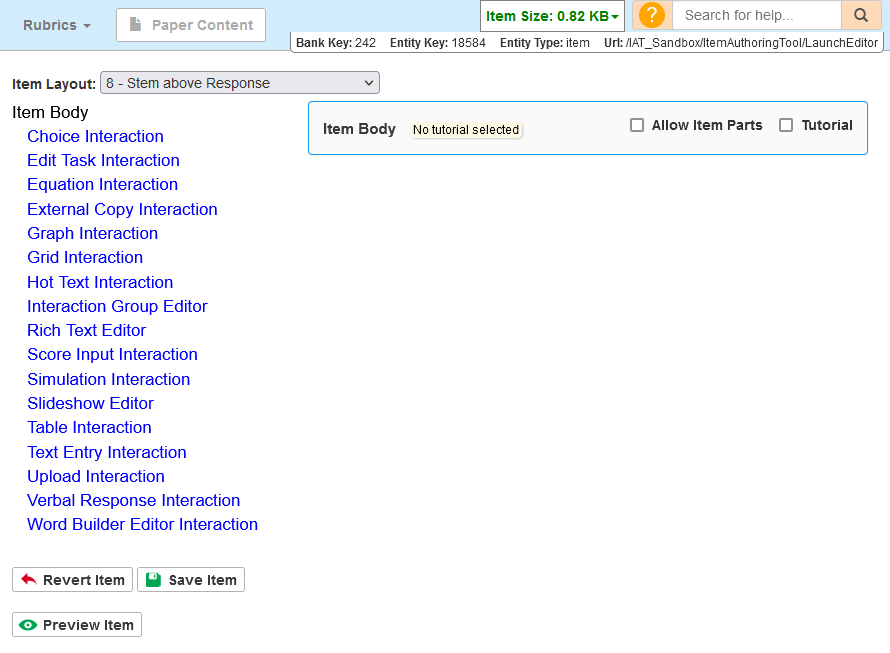Enable Allow Item Parts checkbox

point(637,125)
